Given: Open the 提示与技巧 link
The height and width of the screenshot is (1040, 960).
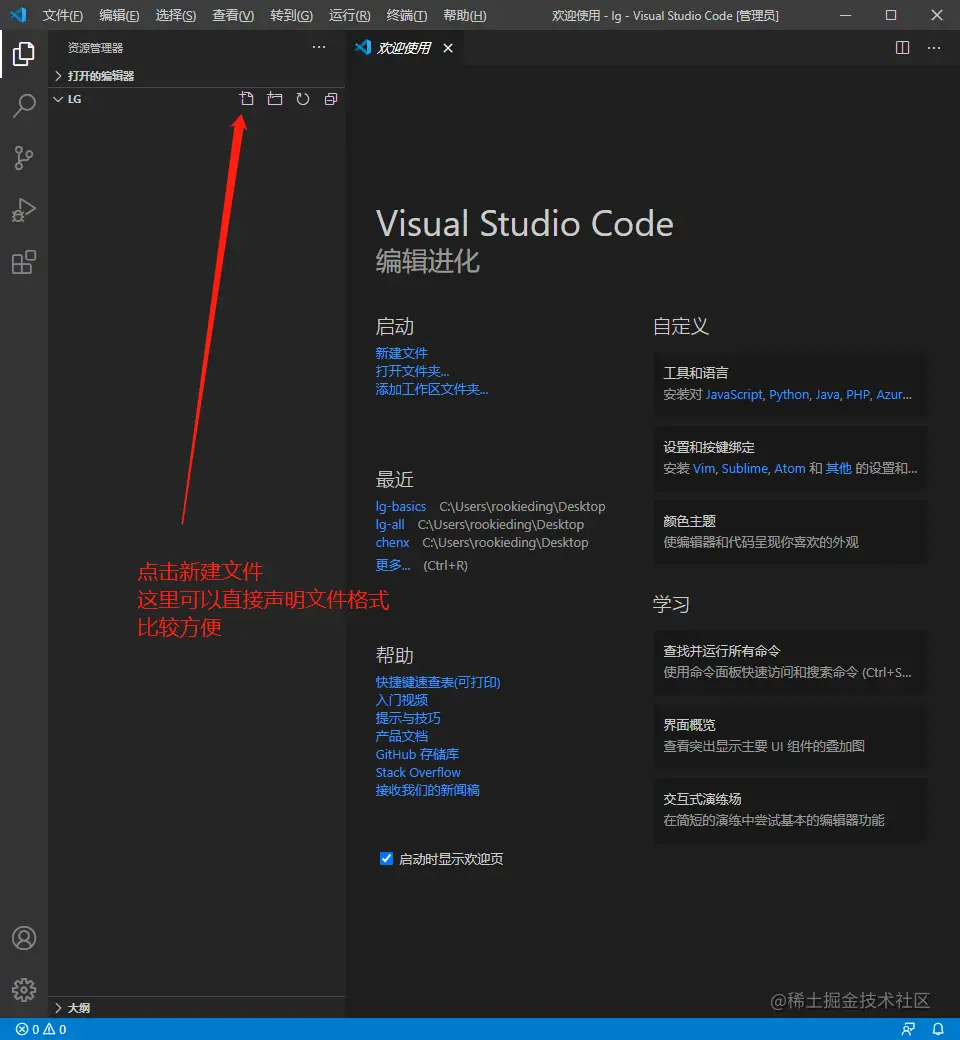Looking at the screenshot, I should (x=408, y=718).
